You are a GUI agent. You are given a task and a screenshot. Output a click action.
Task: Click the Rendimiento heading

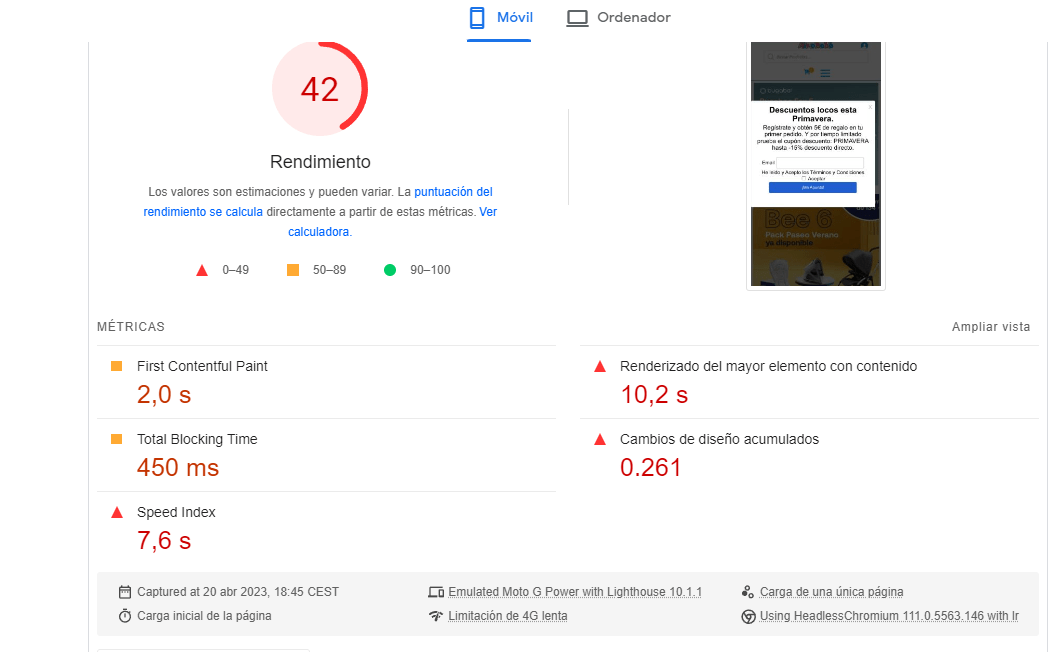[x=320, y=162]
